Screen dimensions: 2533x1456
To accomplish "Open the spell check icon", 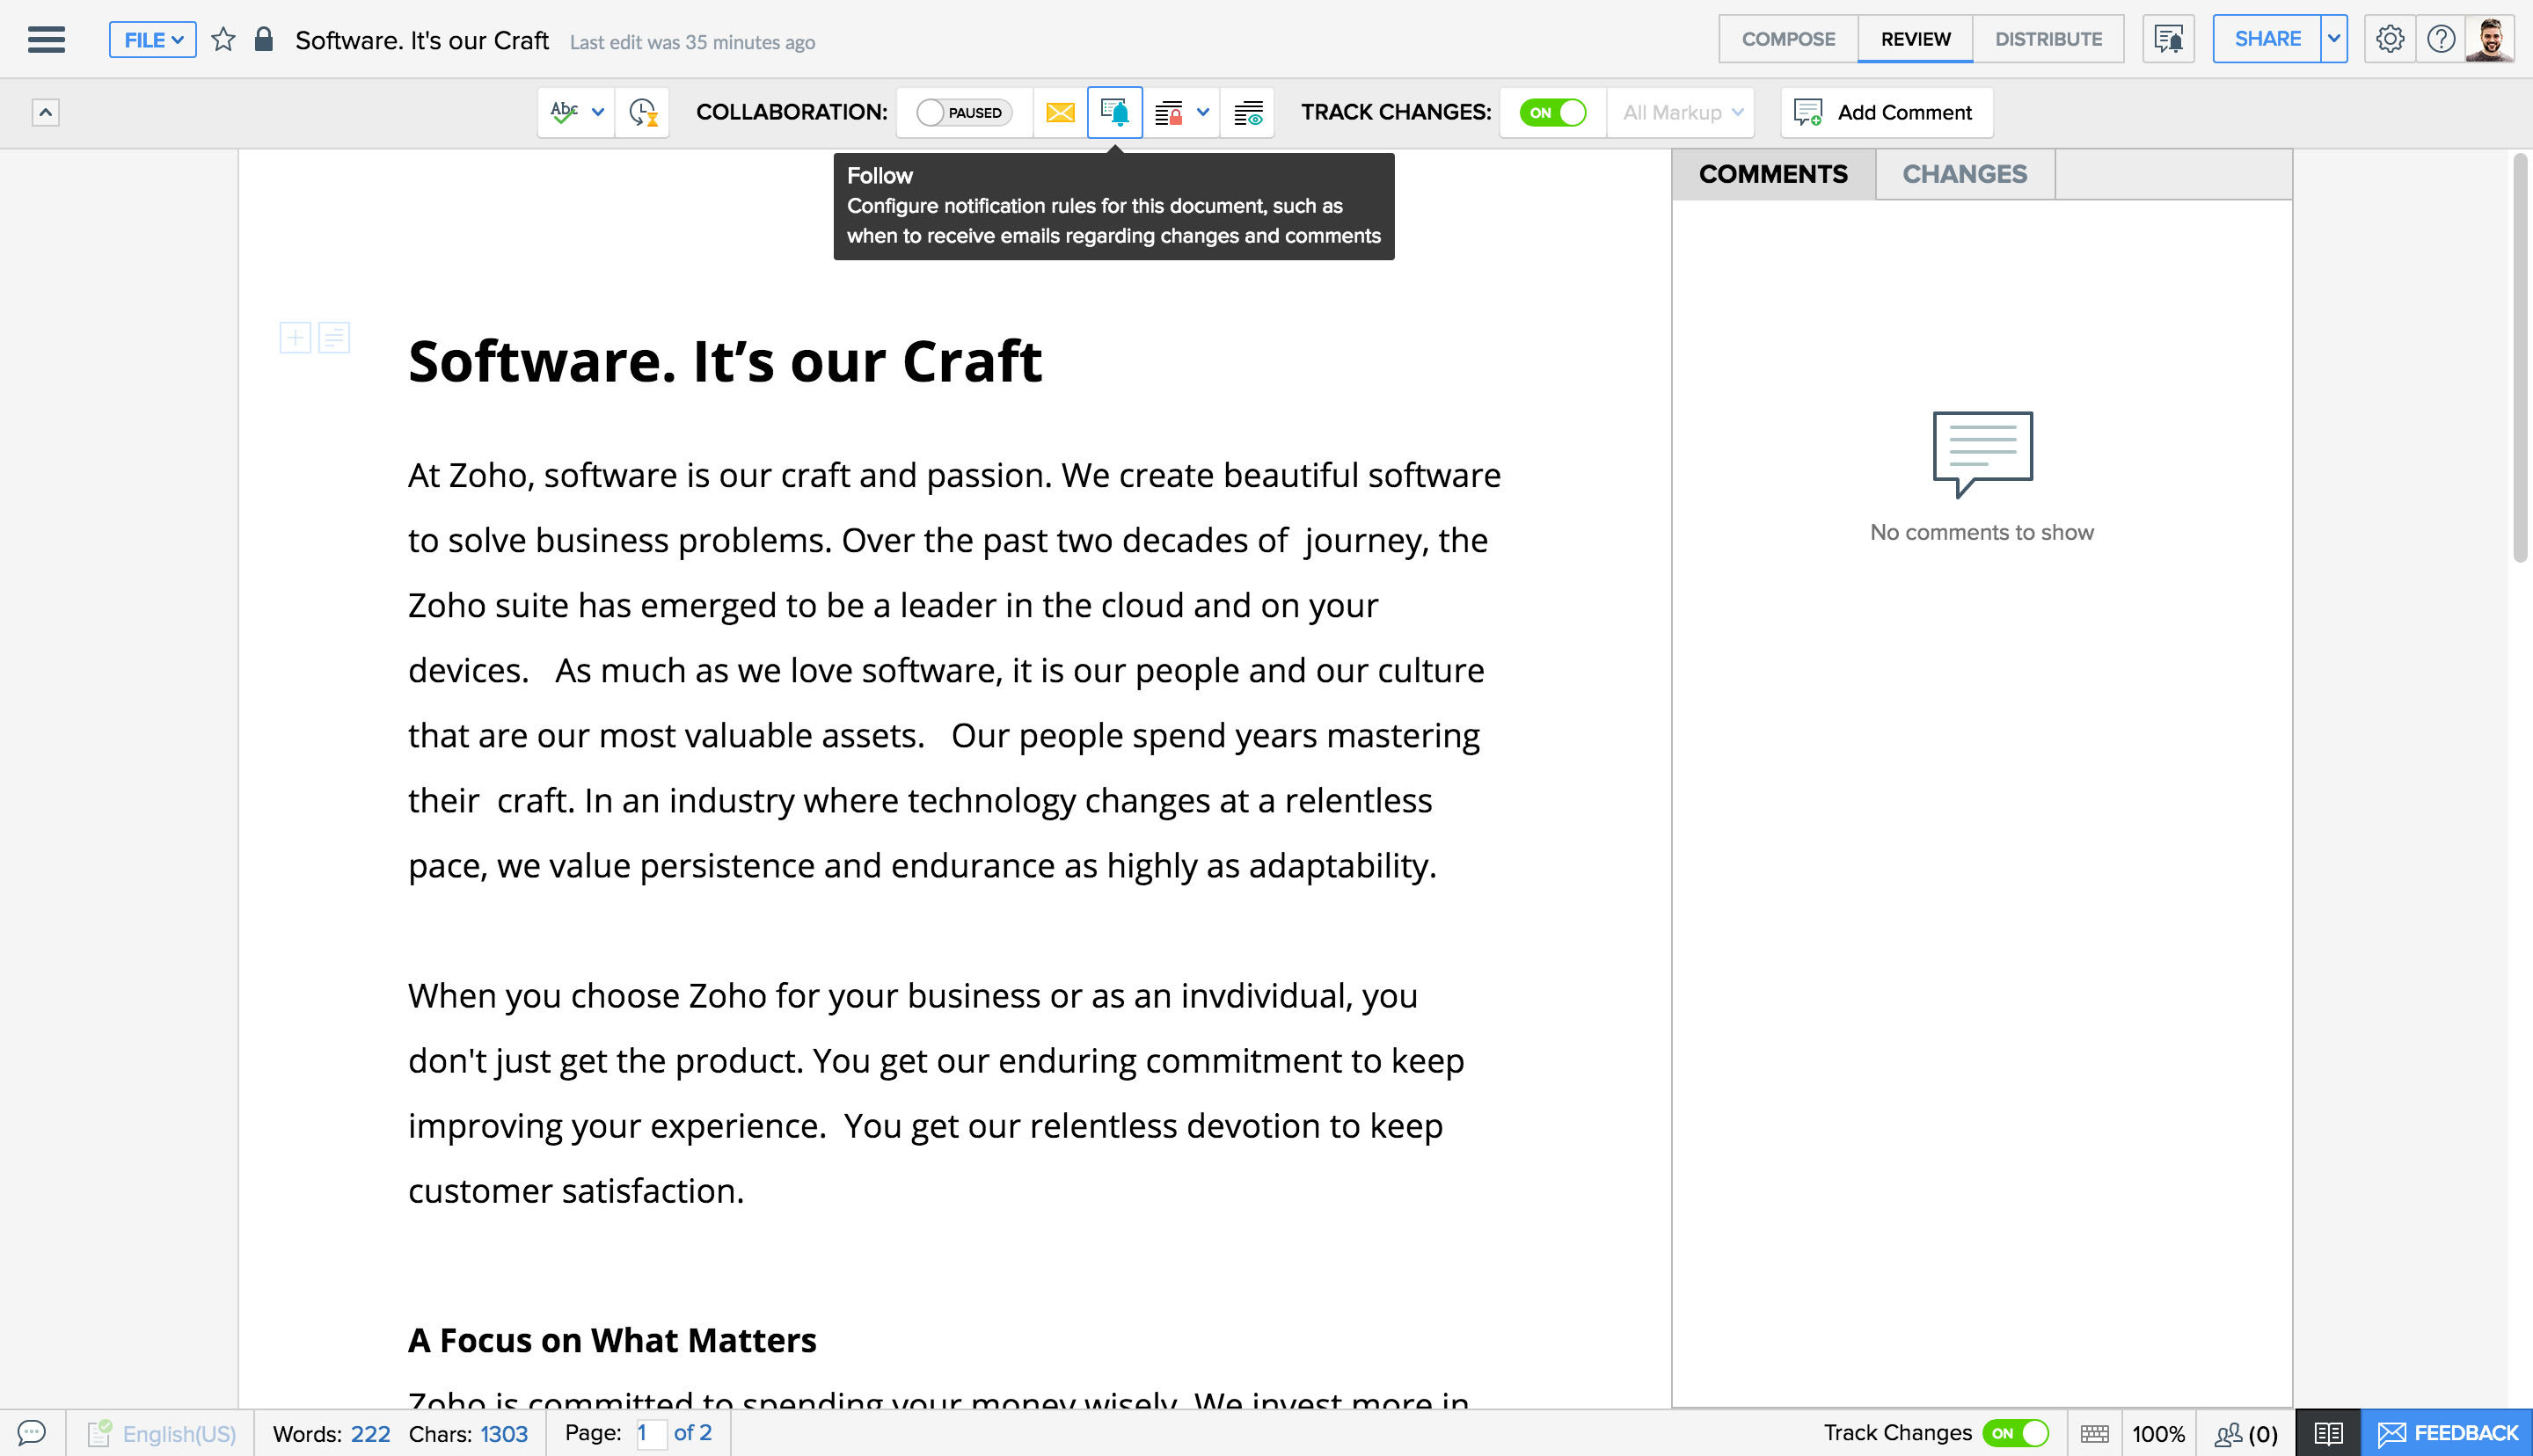I will pos(564,112).
